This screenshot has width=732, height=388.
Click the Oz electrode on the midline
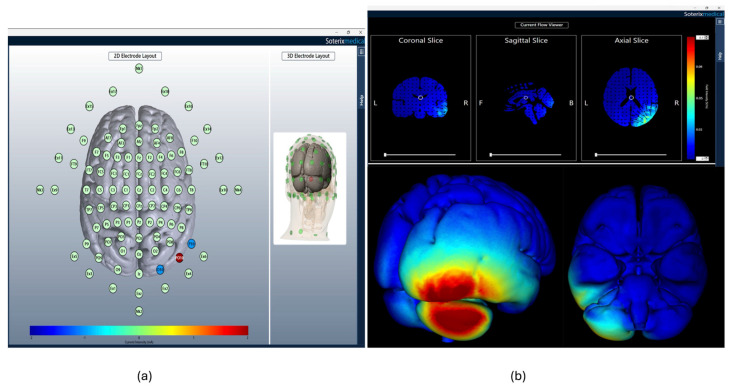coord(139,254)
